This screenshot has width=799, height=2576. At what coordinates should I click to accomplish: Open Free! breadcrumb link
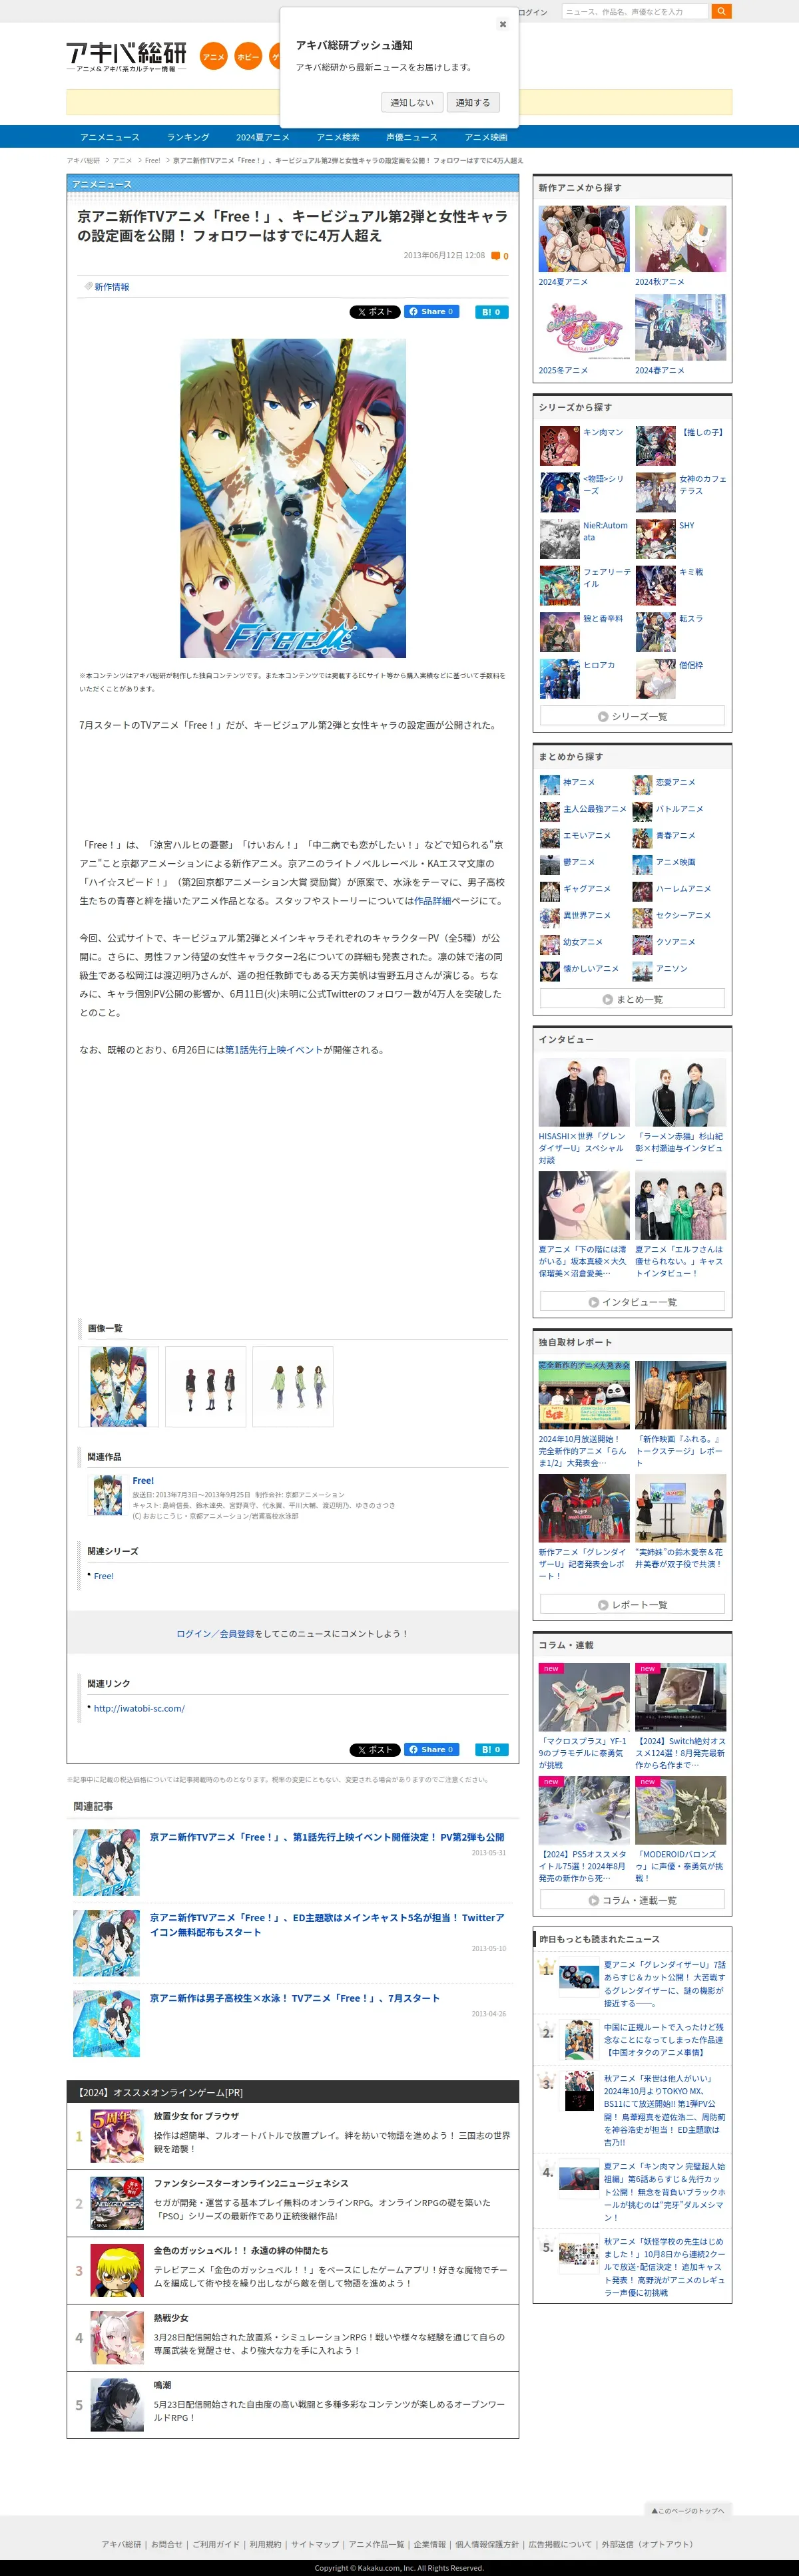click(153, 160)
